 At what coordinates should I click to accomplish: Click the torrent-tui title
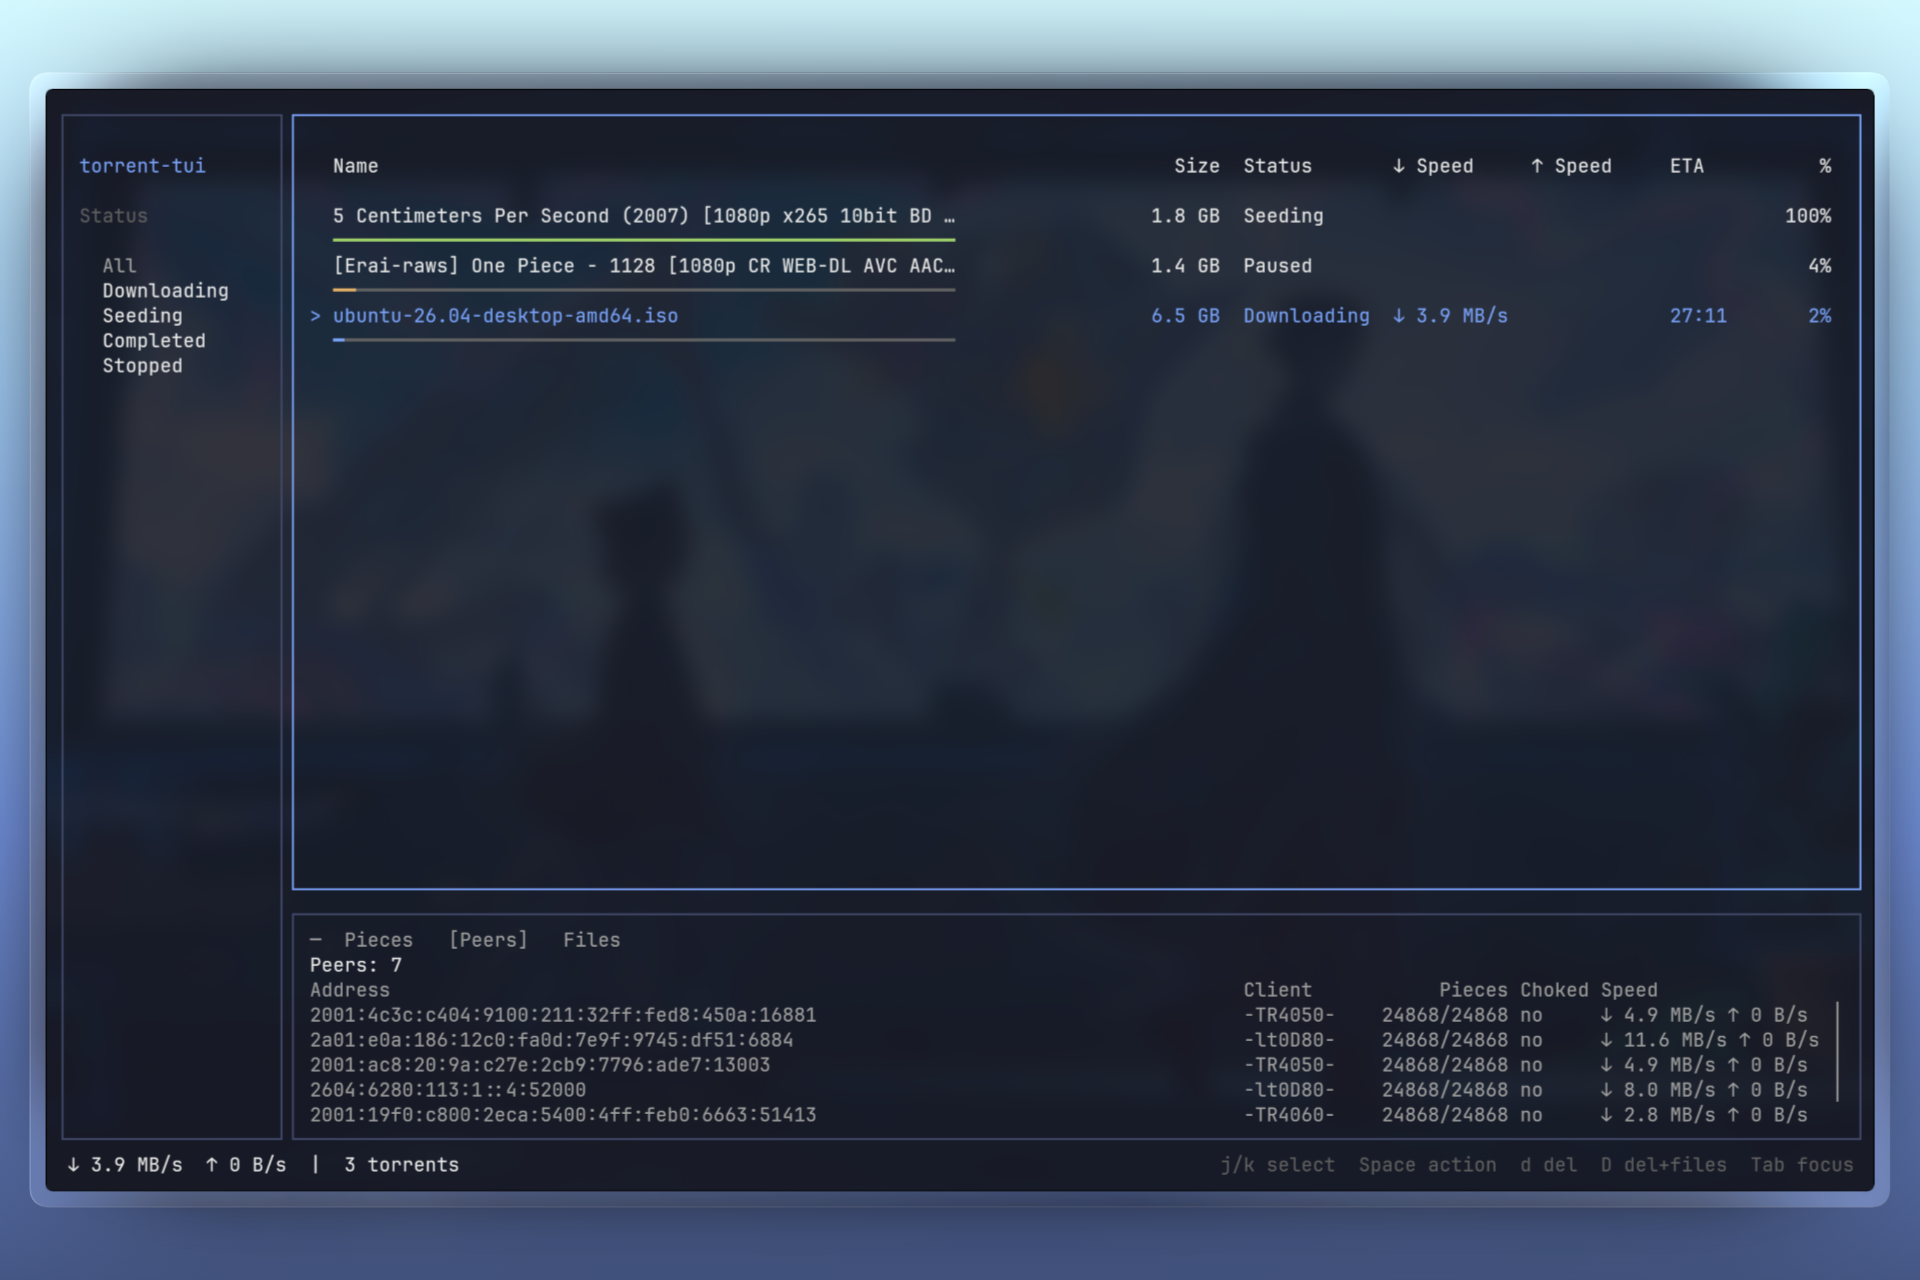[x=142, y=166]
